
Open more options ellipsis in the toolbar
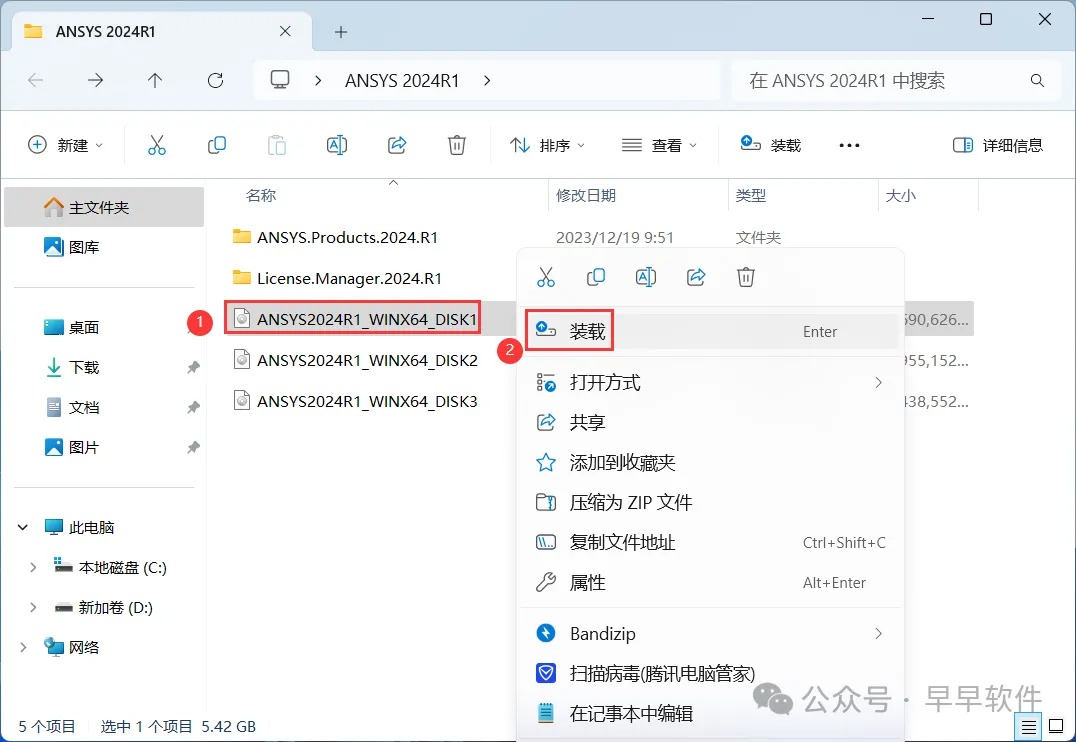[849, 145]
